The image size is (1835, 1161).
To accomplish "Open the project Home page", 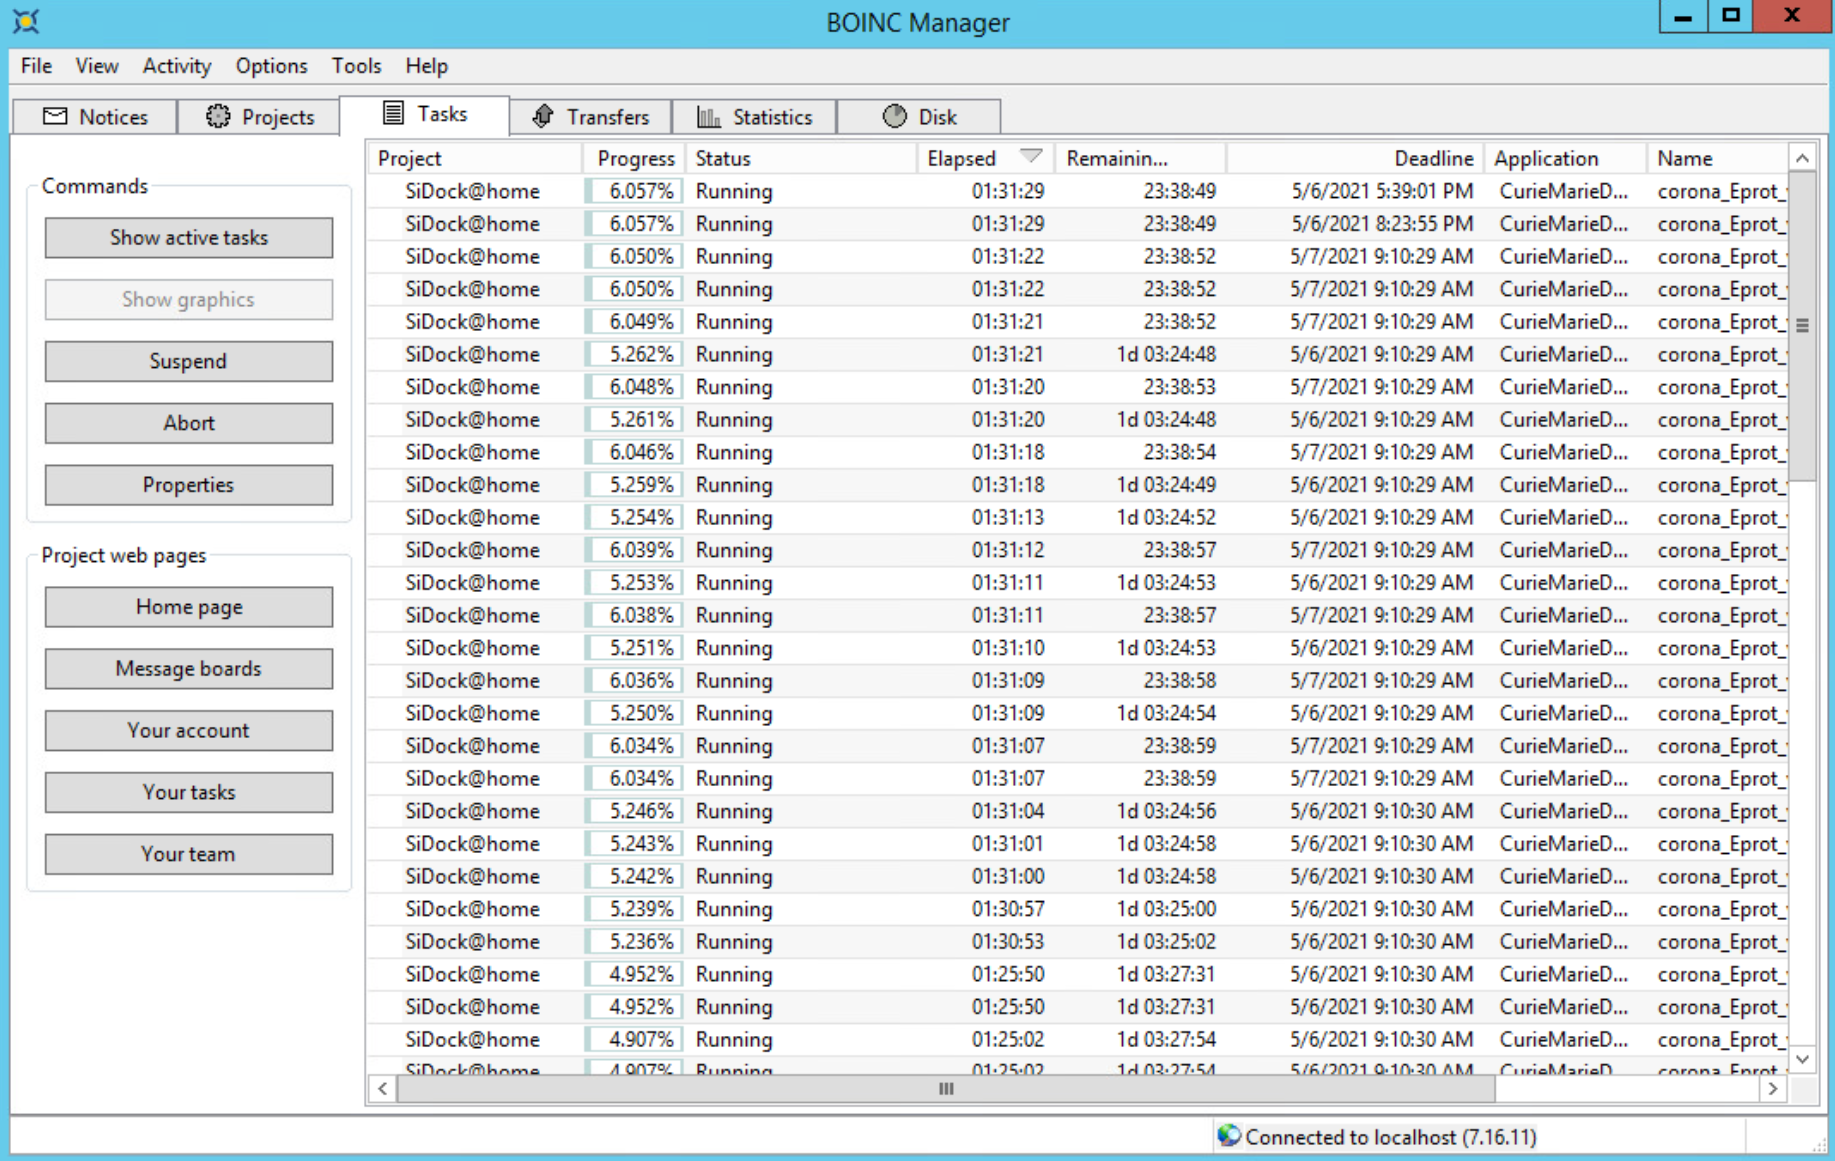I will pyautogui.click(x=189, y=607).
